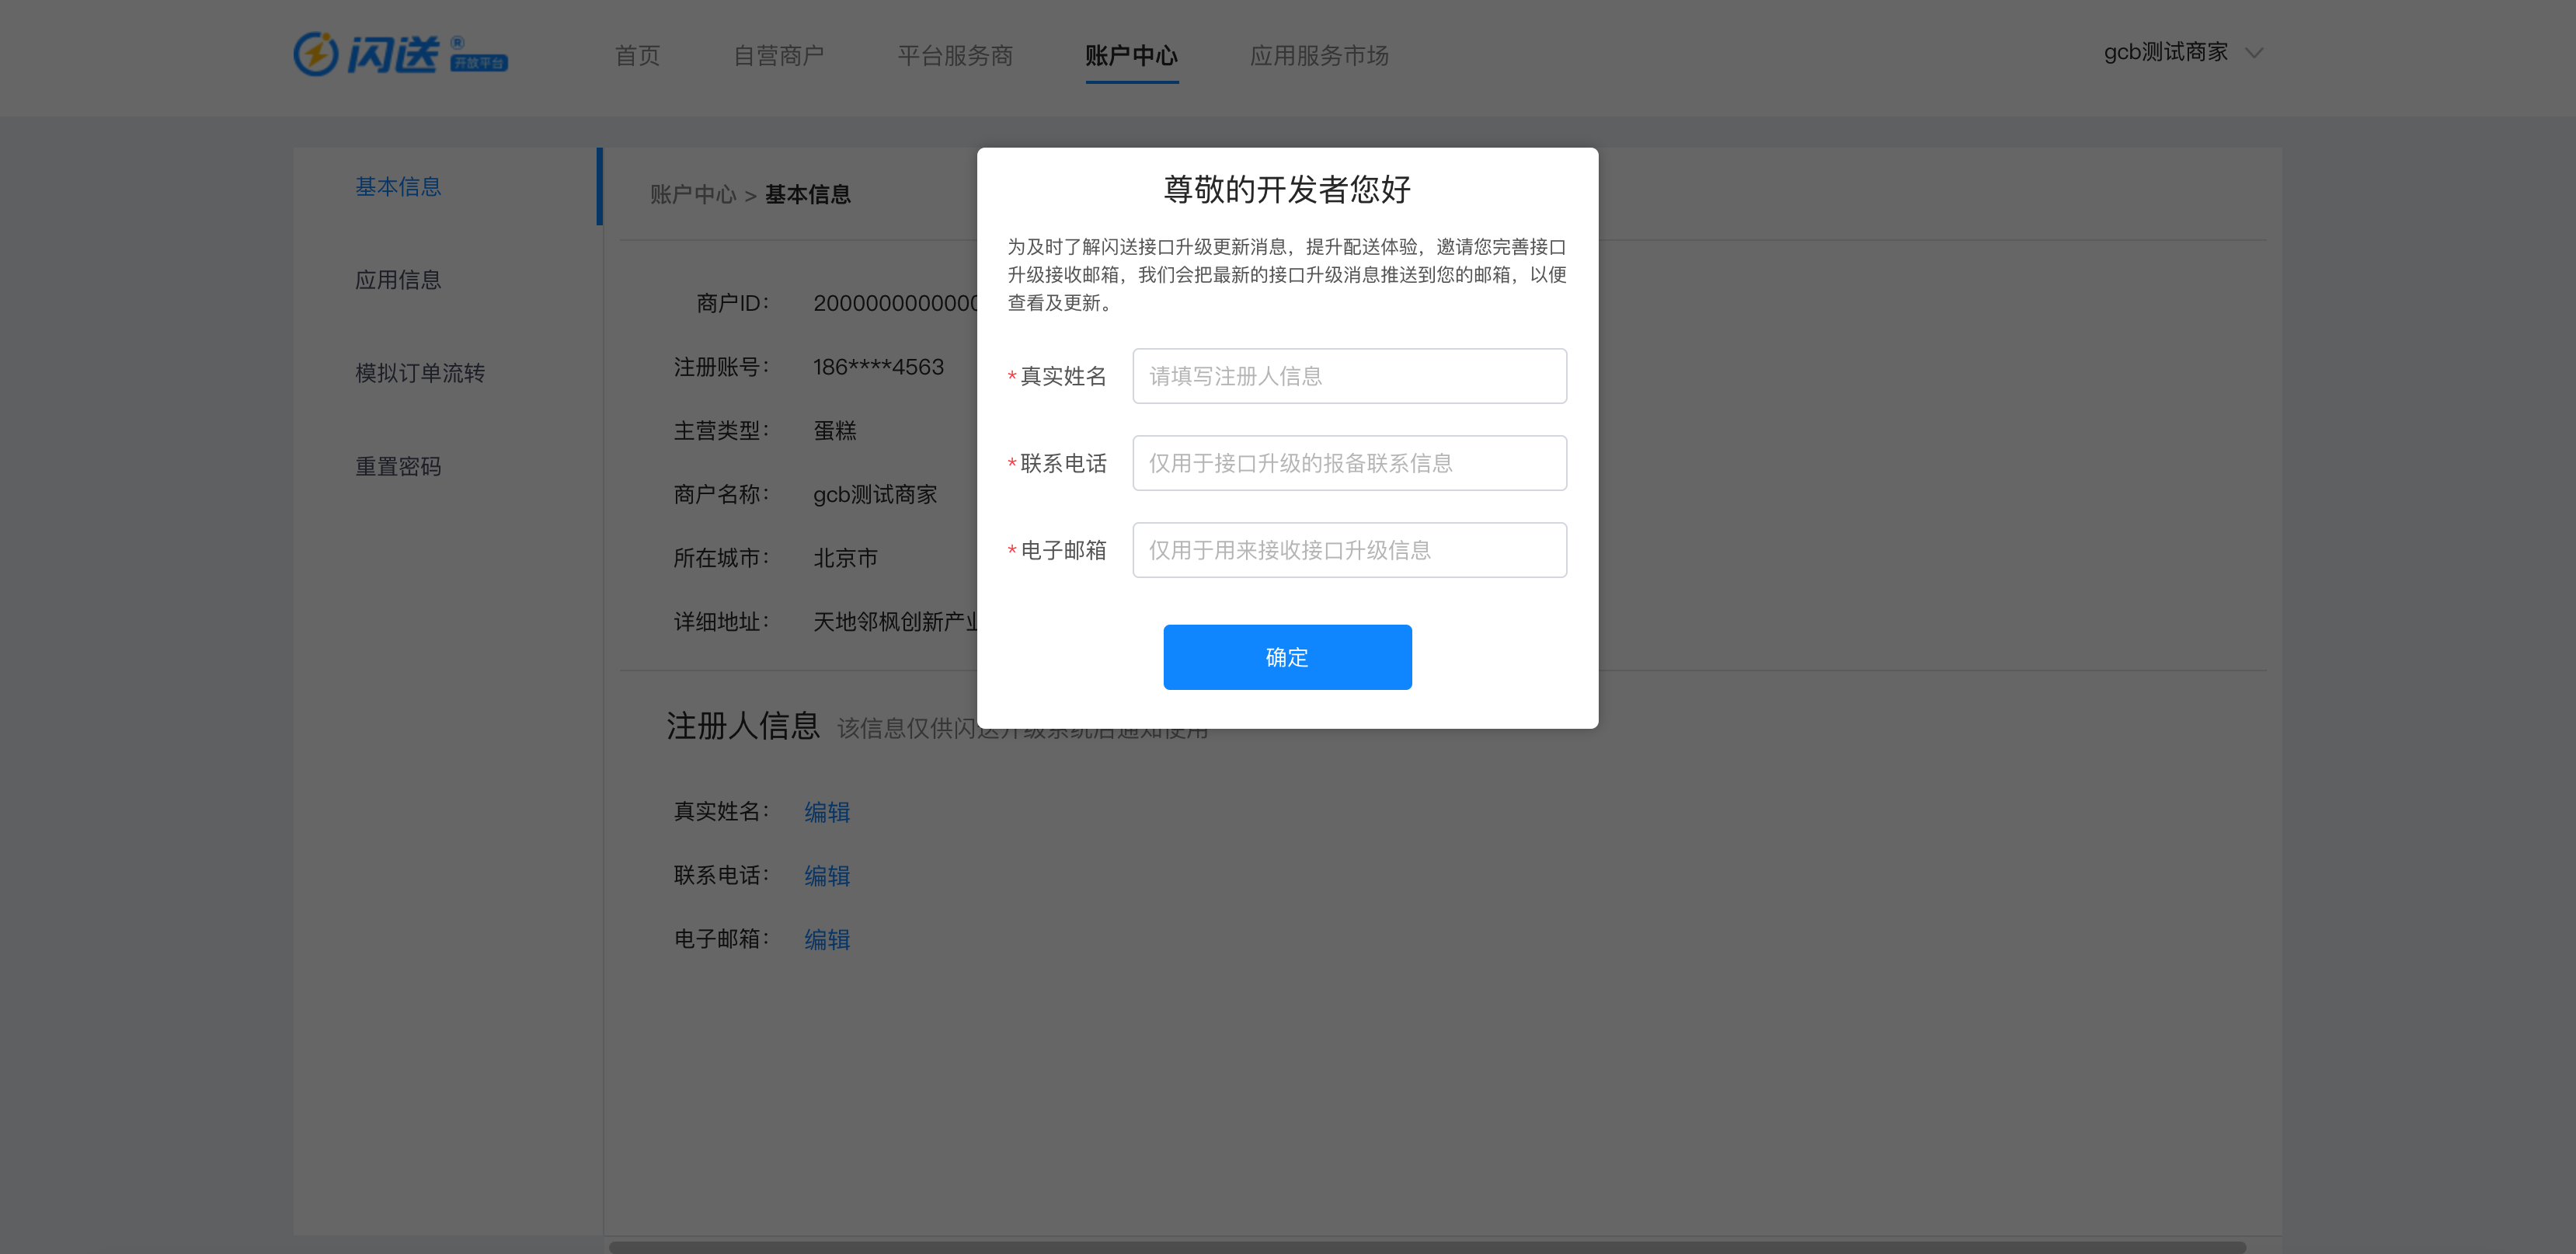Expand the account menu chevron
This screenshot has height=1254, width=2576.
[x=2254, y=53]
